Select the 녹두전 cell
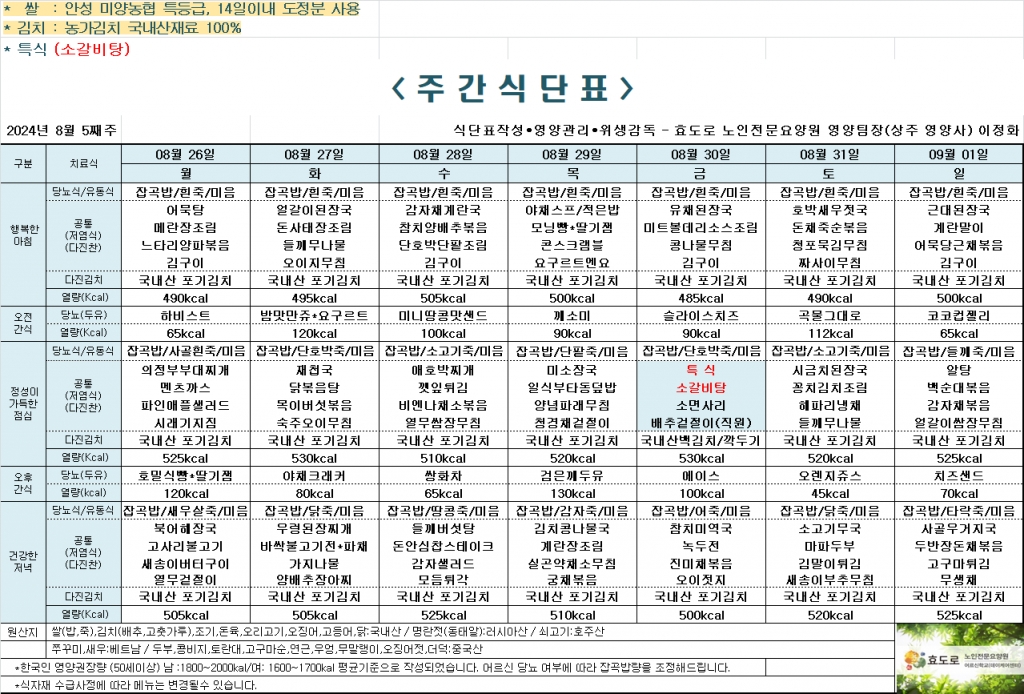Viewport: 1024px width, 694px height. coord(701,546)
